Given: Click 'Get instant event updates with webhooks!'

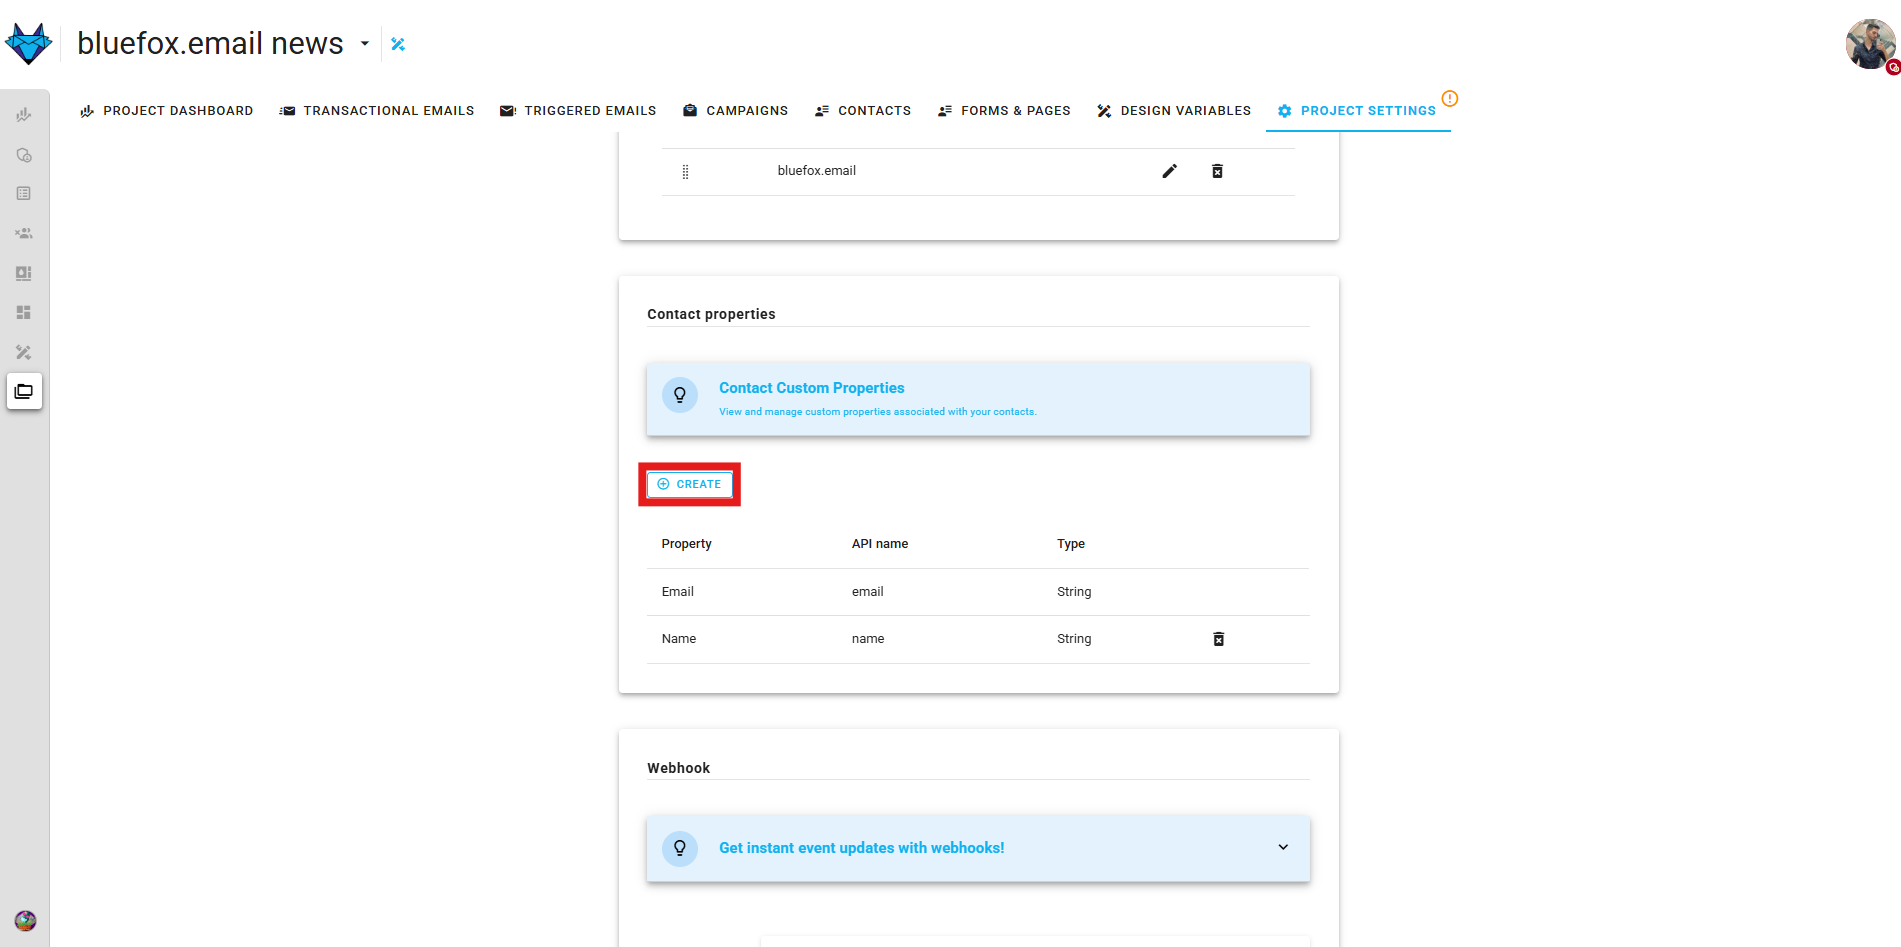Looking at the screenshot, I should click(861, 848).
